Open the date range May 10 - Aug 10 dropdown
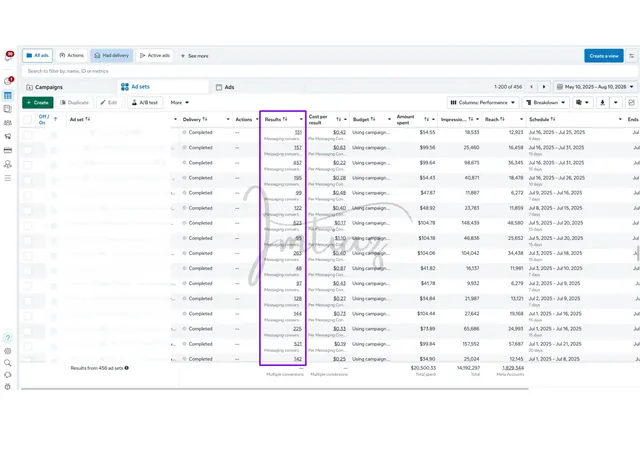 [595, 87]
